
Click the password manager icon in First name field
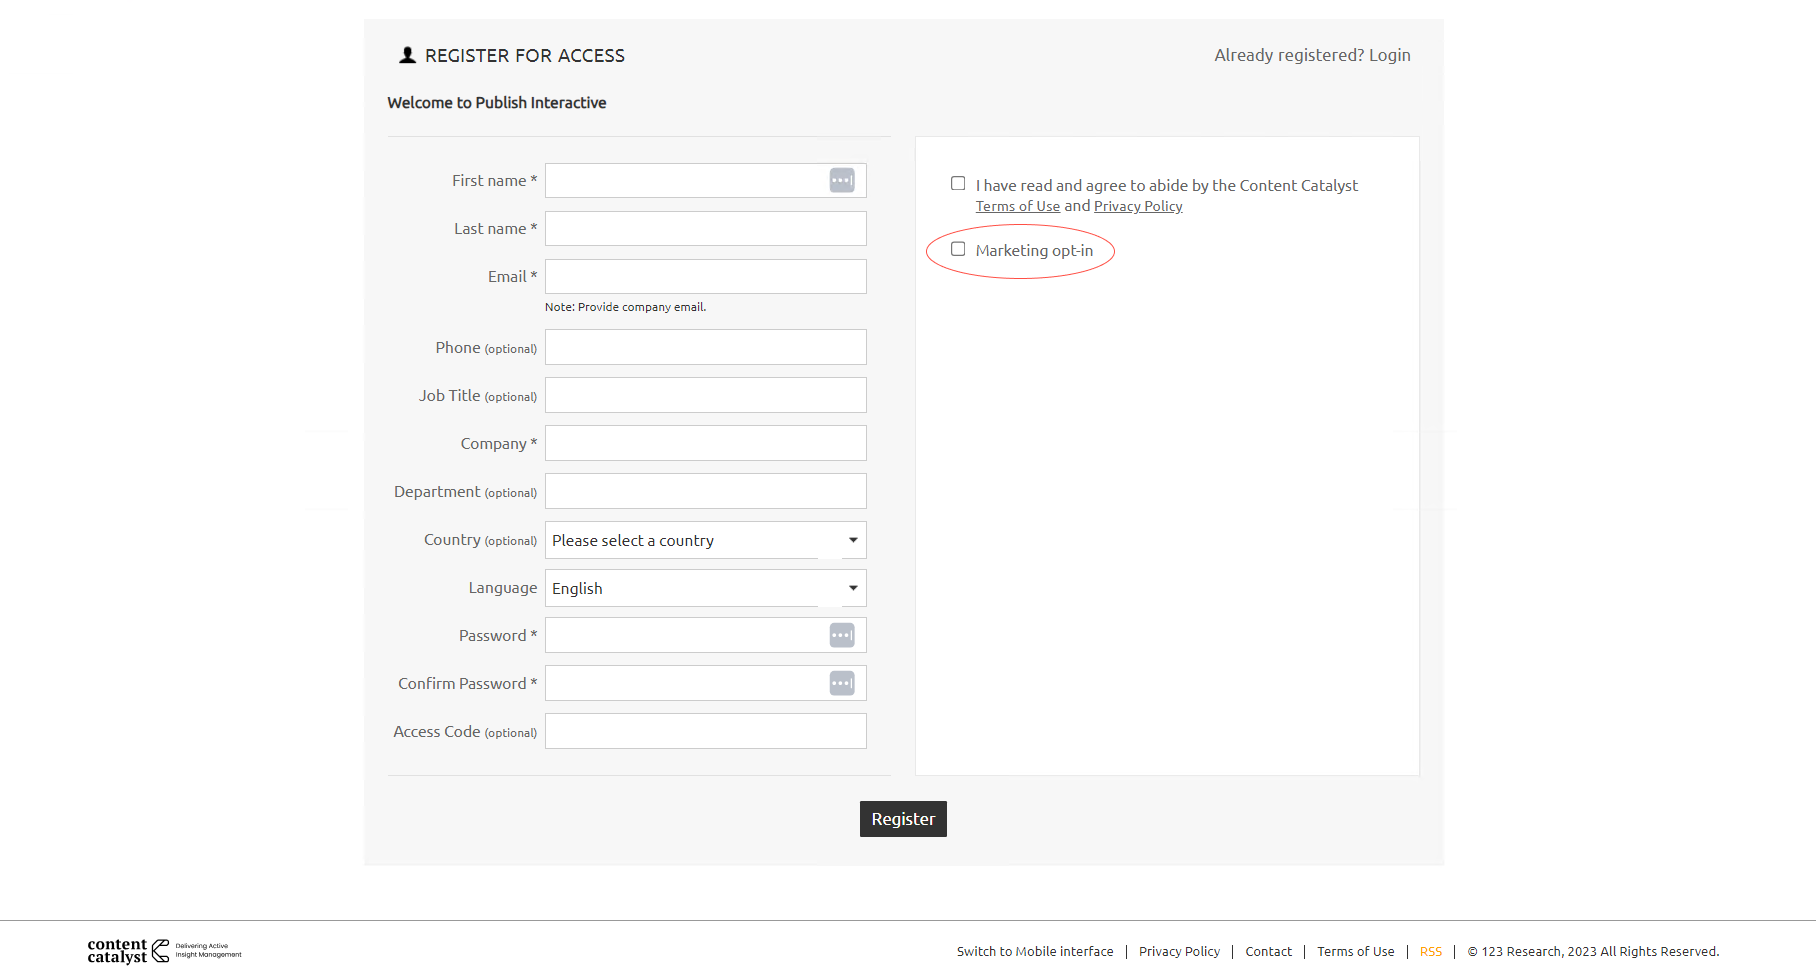coord(842,180)
